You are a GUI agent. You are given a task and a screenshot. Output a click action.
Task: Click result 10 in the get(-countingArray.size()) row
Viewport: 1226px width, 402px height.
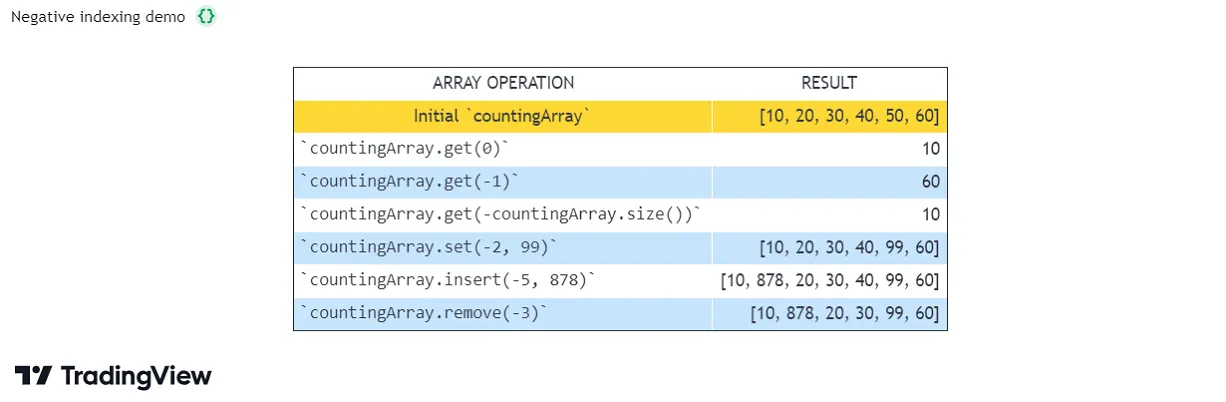[929, 215]
